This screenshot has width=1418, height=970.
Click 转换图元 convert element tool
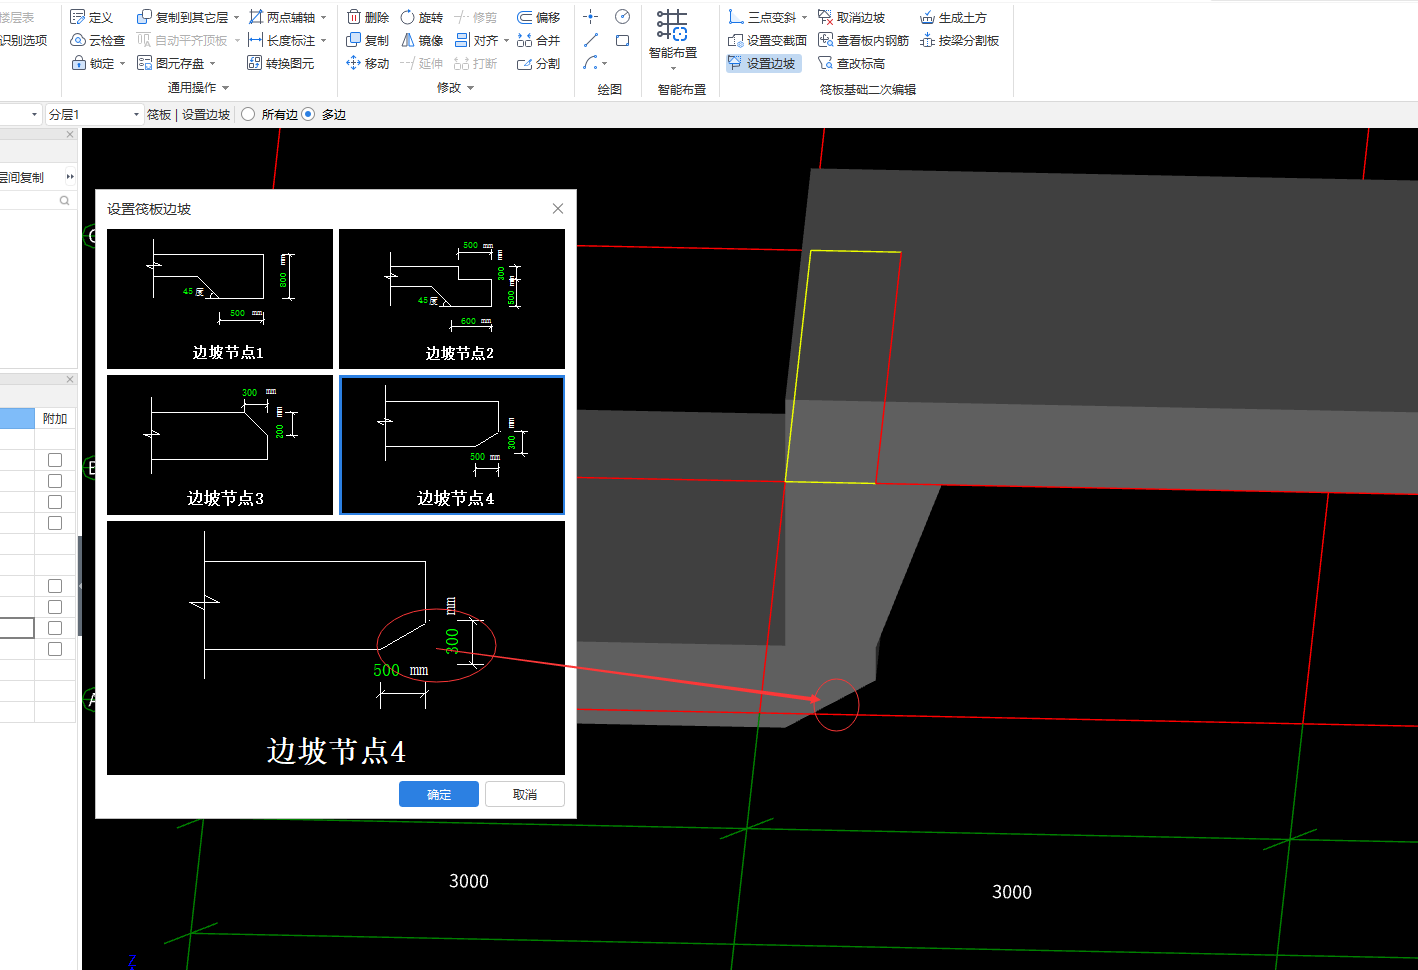point(281,63)
